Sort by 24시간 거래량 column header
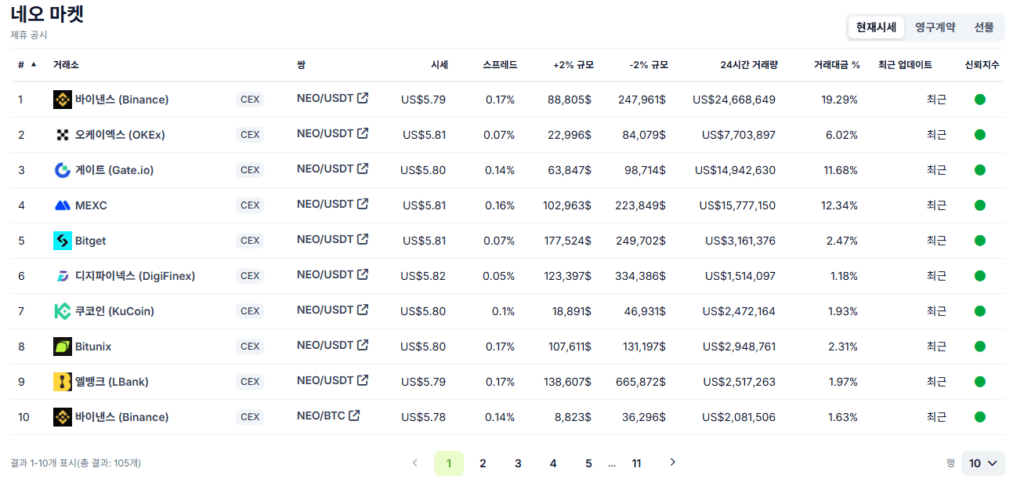 [x=749, y=65]
